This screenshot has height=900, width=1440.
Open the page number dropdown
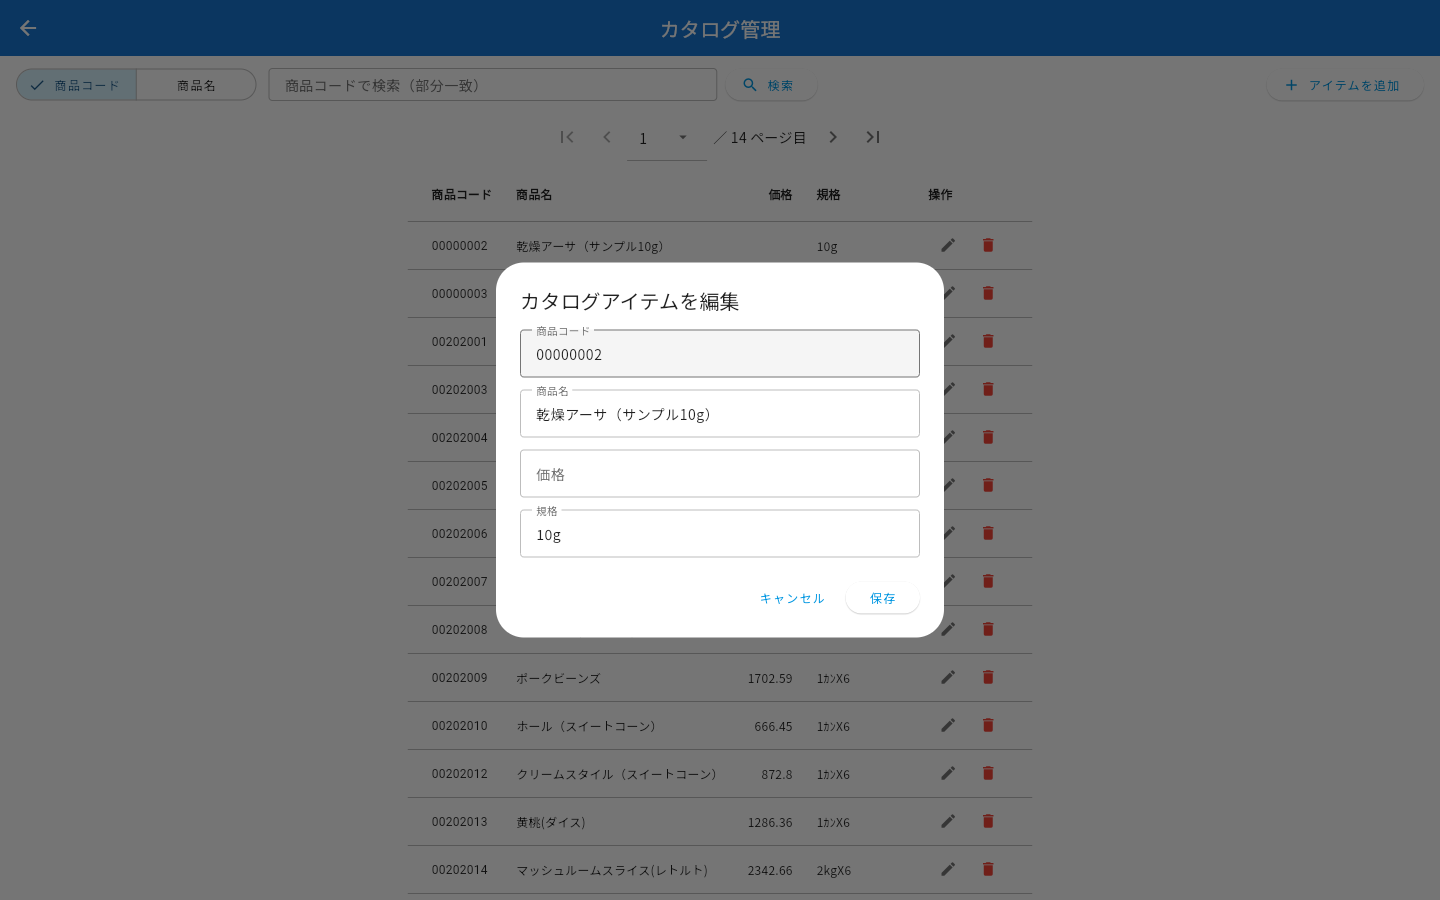(666, 138)
